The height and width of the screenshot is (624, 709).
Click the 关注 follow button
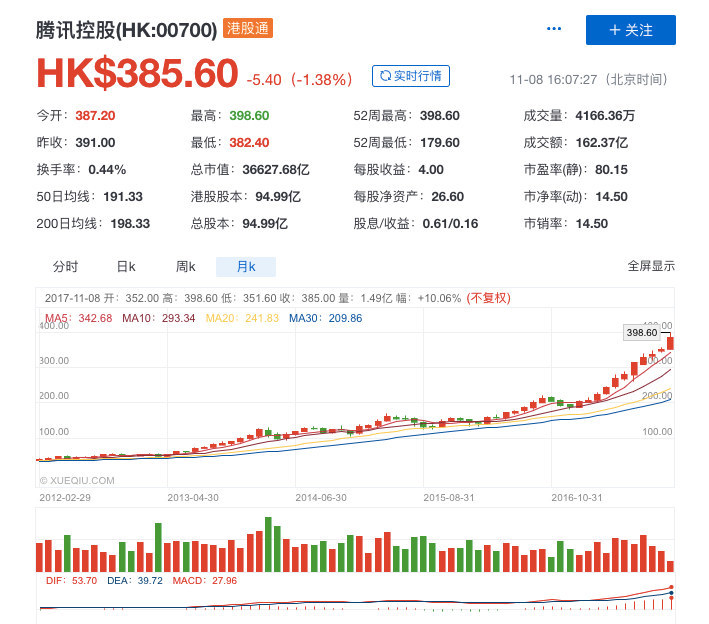(630, 30)
